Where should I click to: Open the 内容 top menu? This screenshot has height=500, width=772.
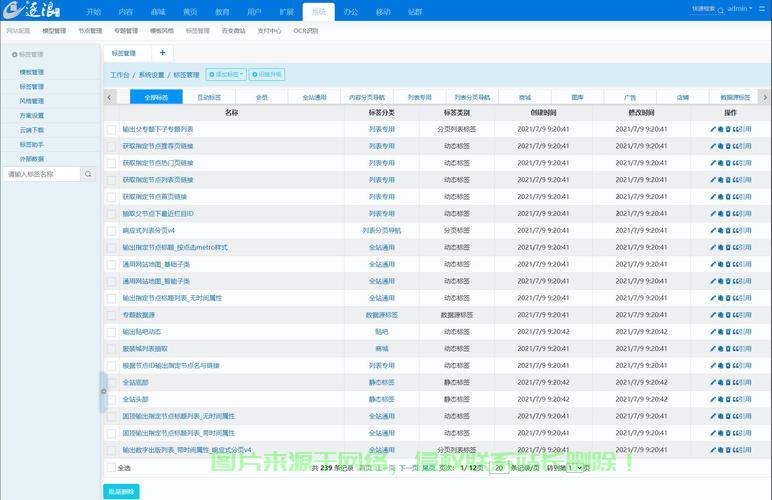point(126,11)
